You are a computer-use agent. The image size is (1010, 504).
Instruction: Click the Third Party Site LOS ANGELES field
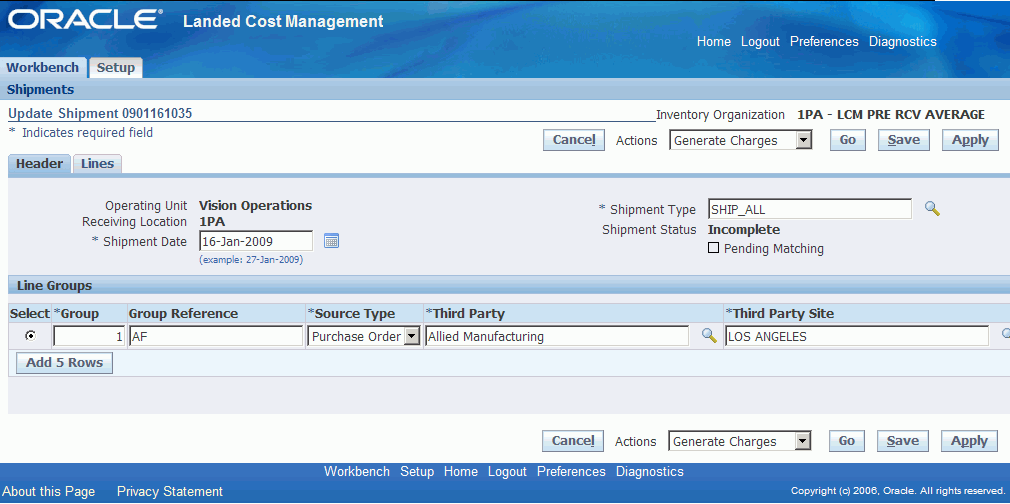(x=857, y=336)
